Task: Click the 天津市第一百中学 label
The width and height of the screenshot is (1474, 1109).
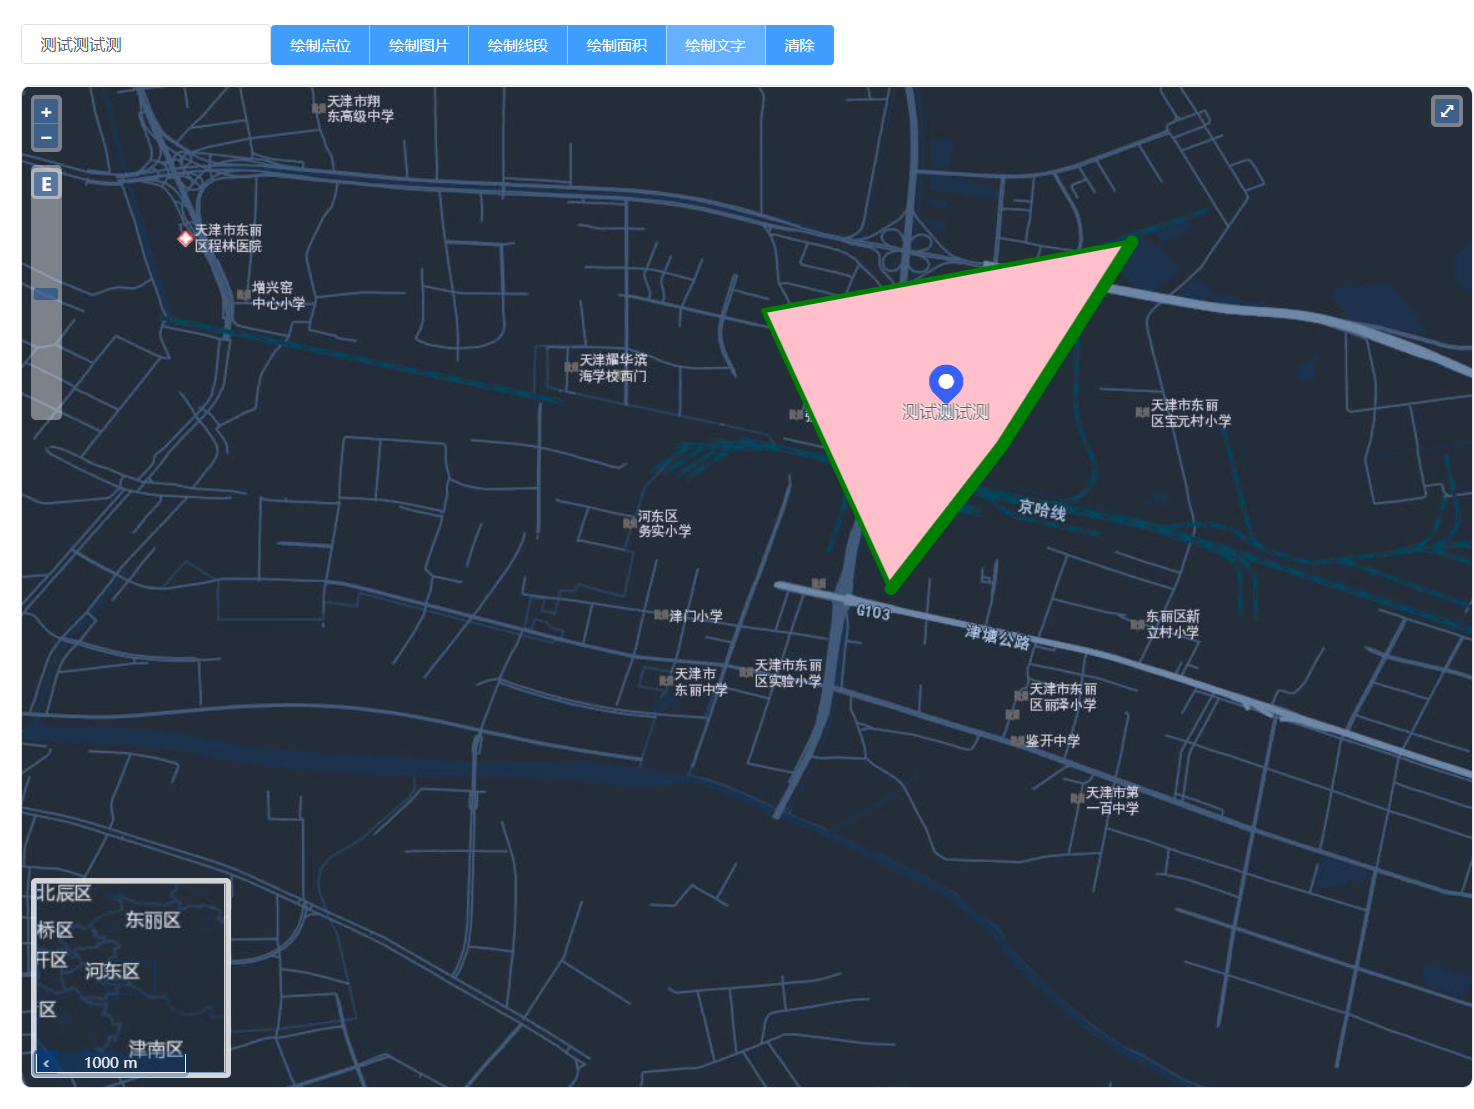Action: coord(1112,800)
